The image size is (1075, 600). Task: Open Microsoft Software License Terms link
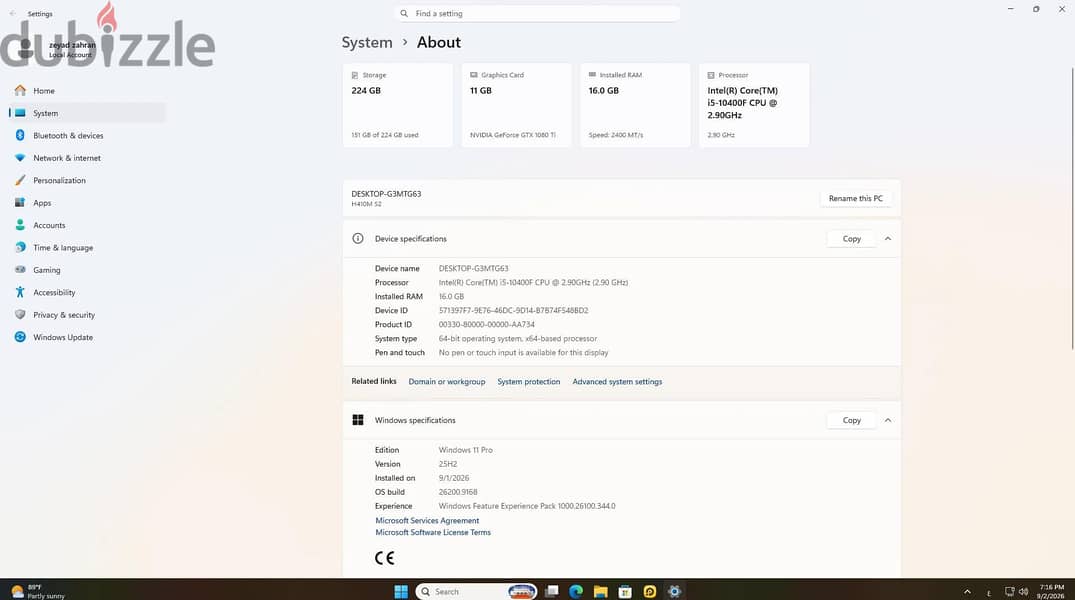coord(433,532)
